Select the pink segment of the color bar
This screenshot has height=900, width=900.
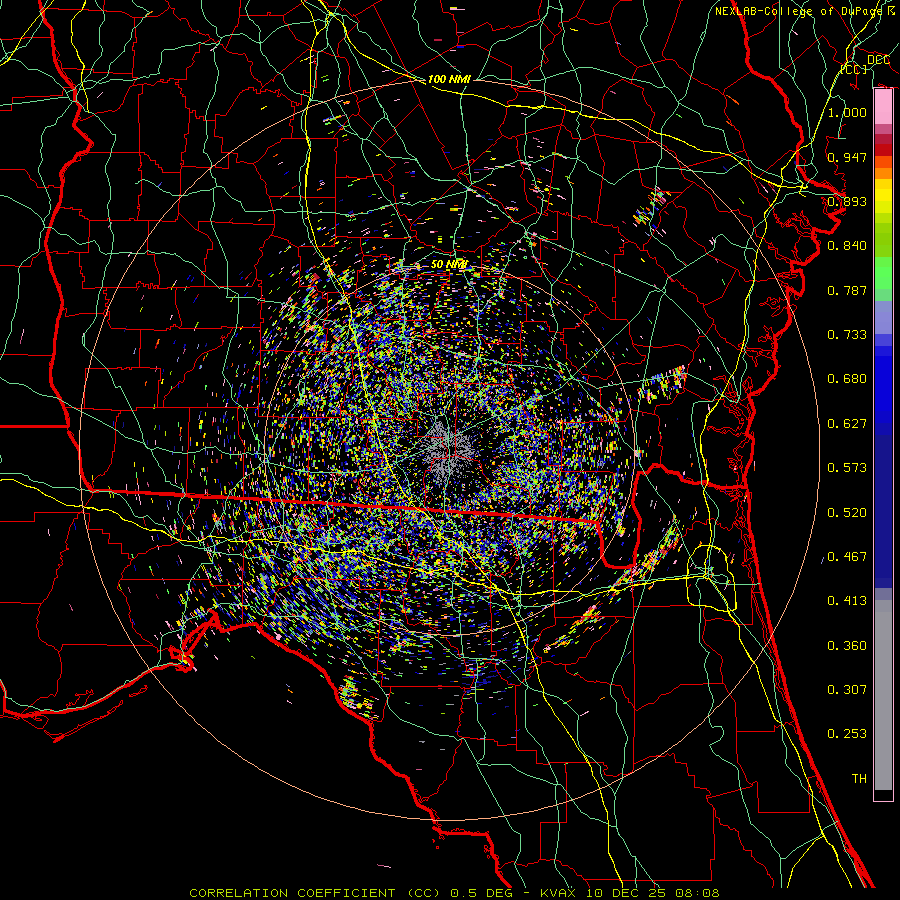pos(883,107)
